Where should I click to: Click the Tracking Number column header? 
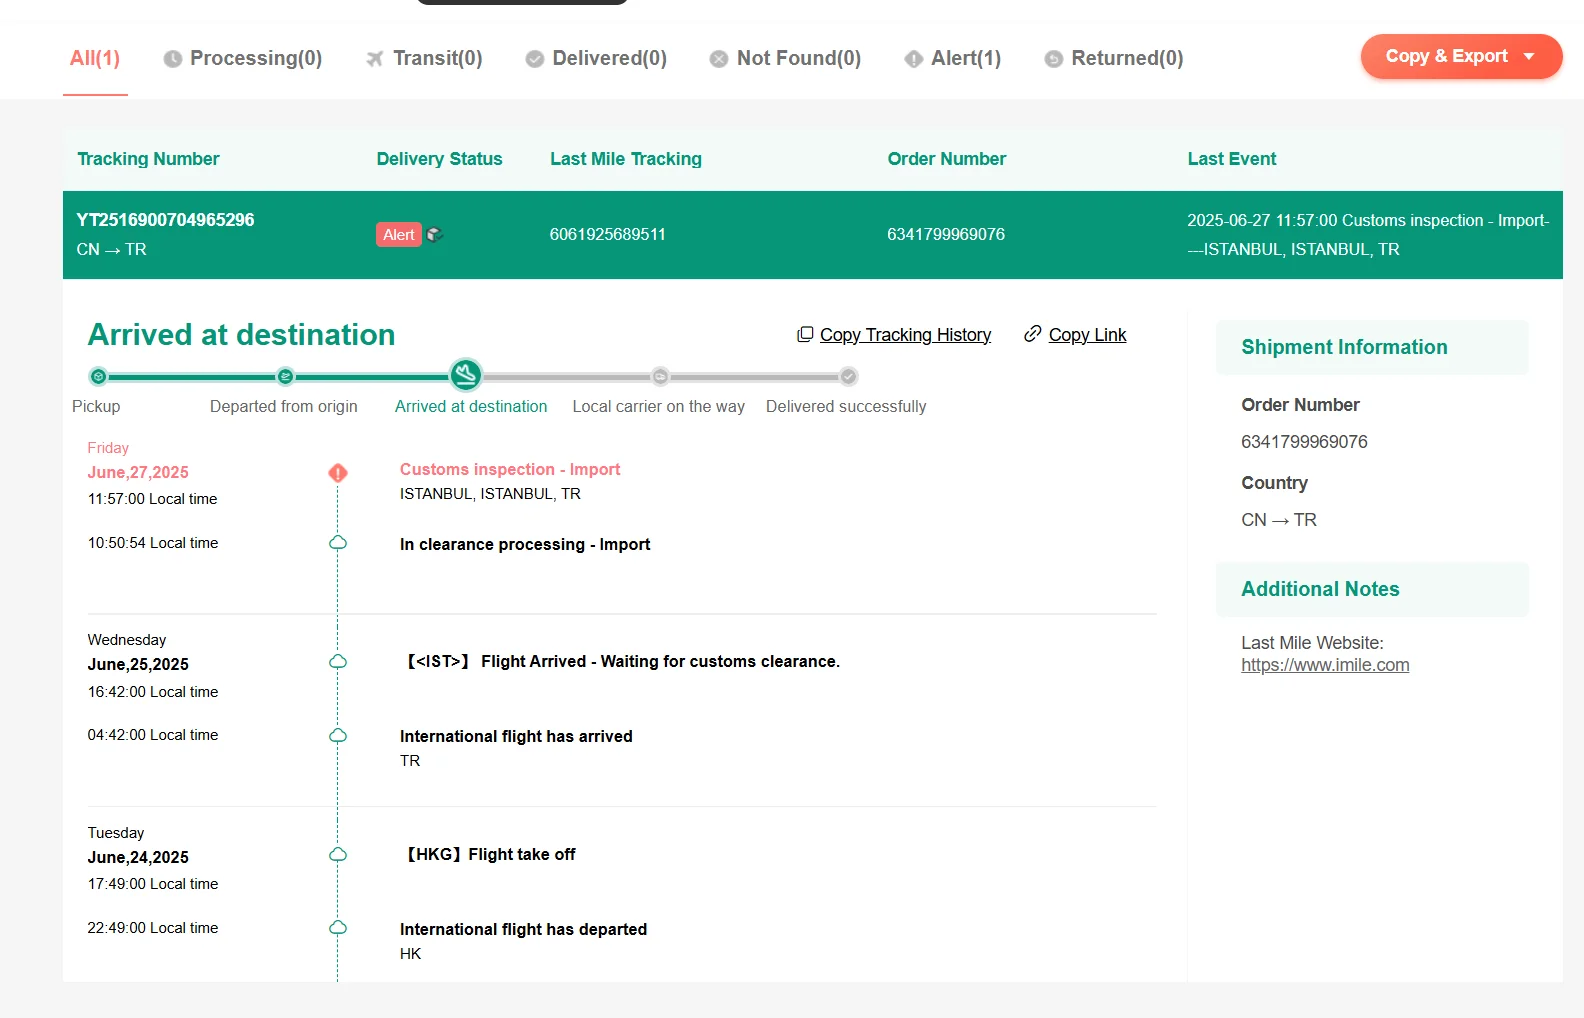(148, 159)
